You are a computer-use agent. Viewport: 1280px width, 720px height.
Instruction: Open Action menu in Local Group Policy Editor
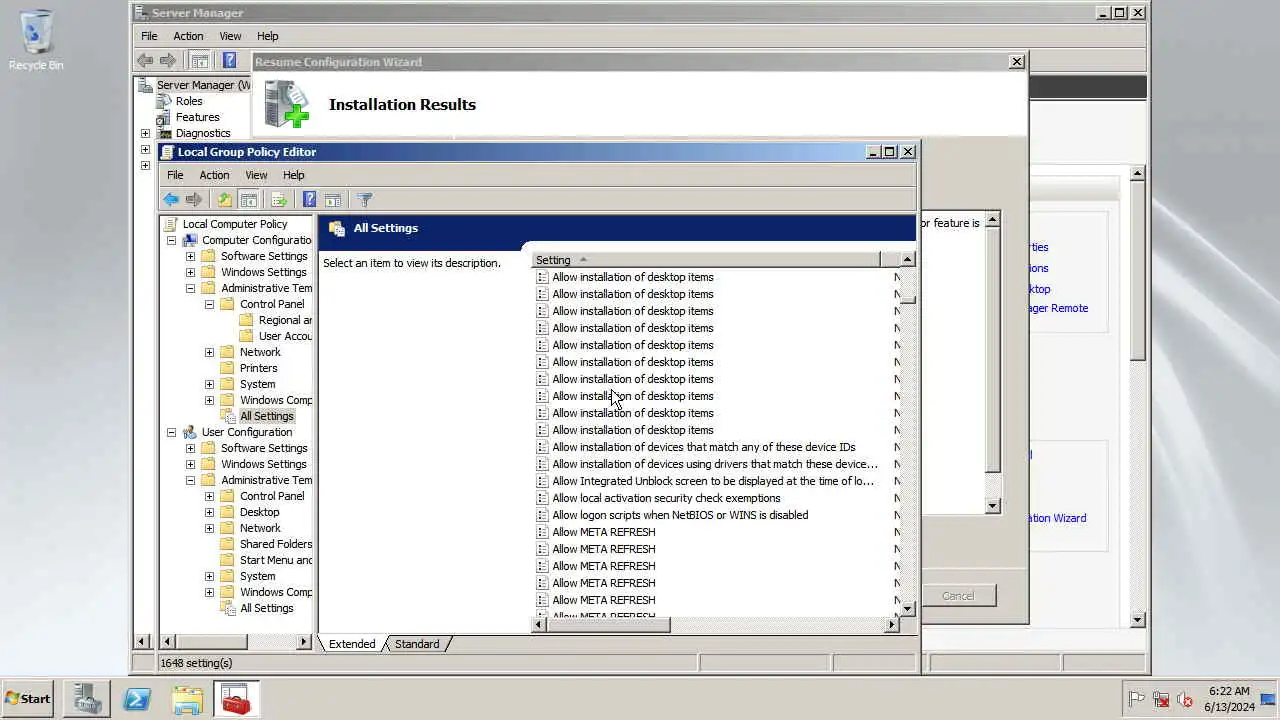coord(214,175)
